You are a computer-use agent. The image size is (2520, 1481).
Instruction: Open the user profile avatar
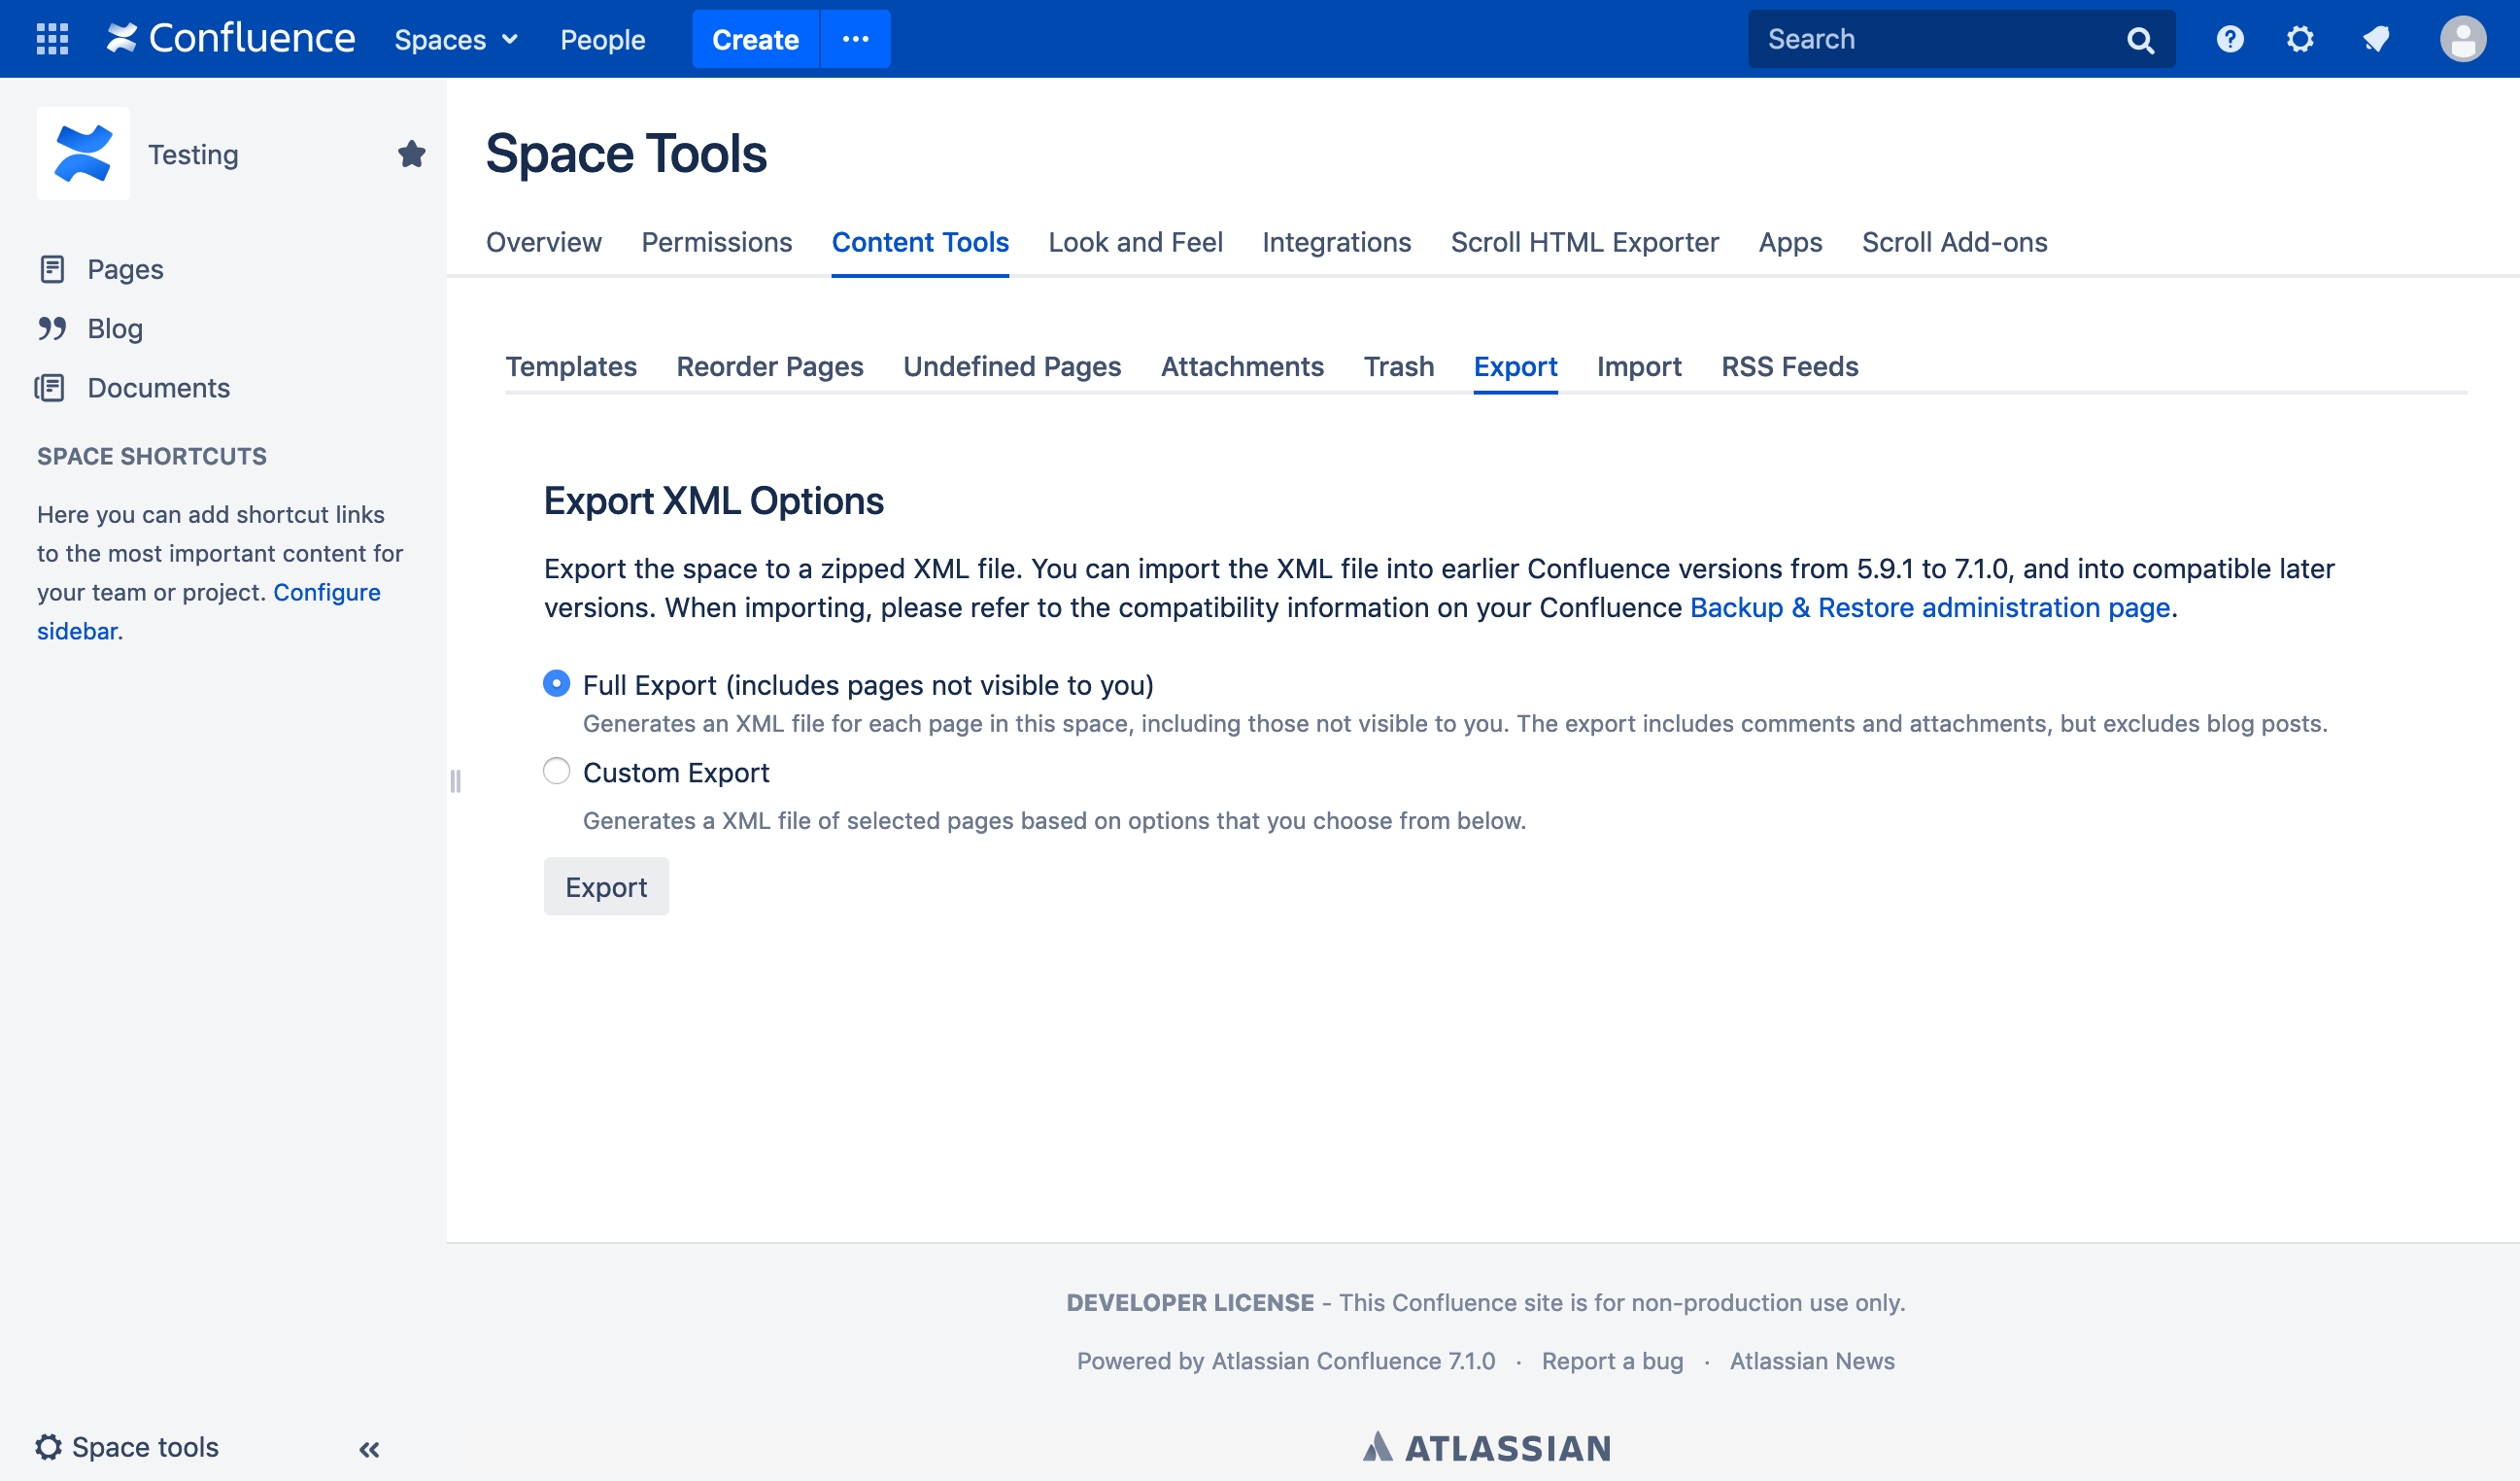tap(2462, 39)
